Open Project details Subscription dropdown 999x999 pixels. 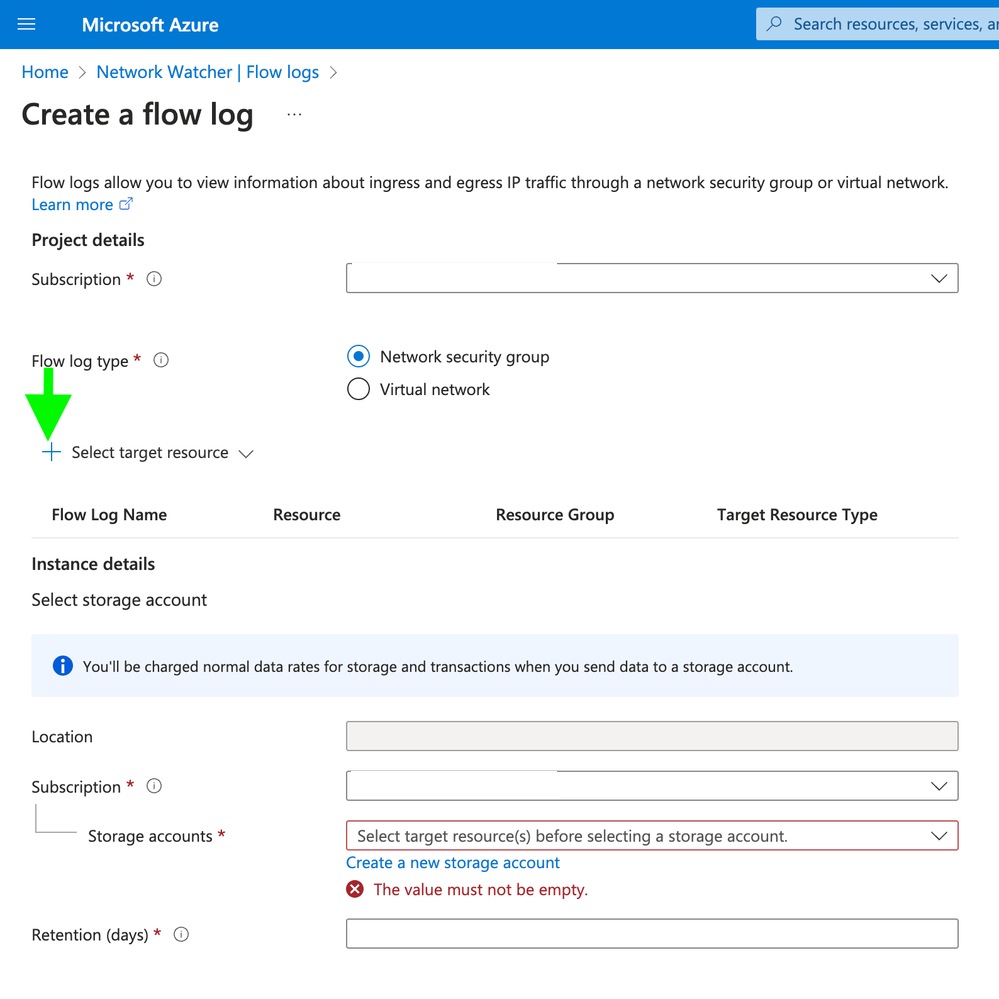652,278
